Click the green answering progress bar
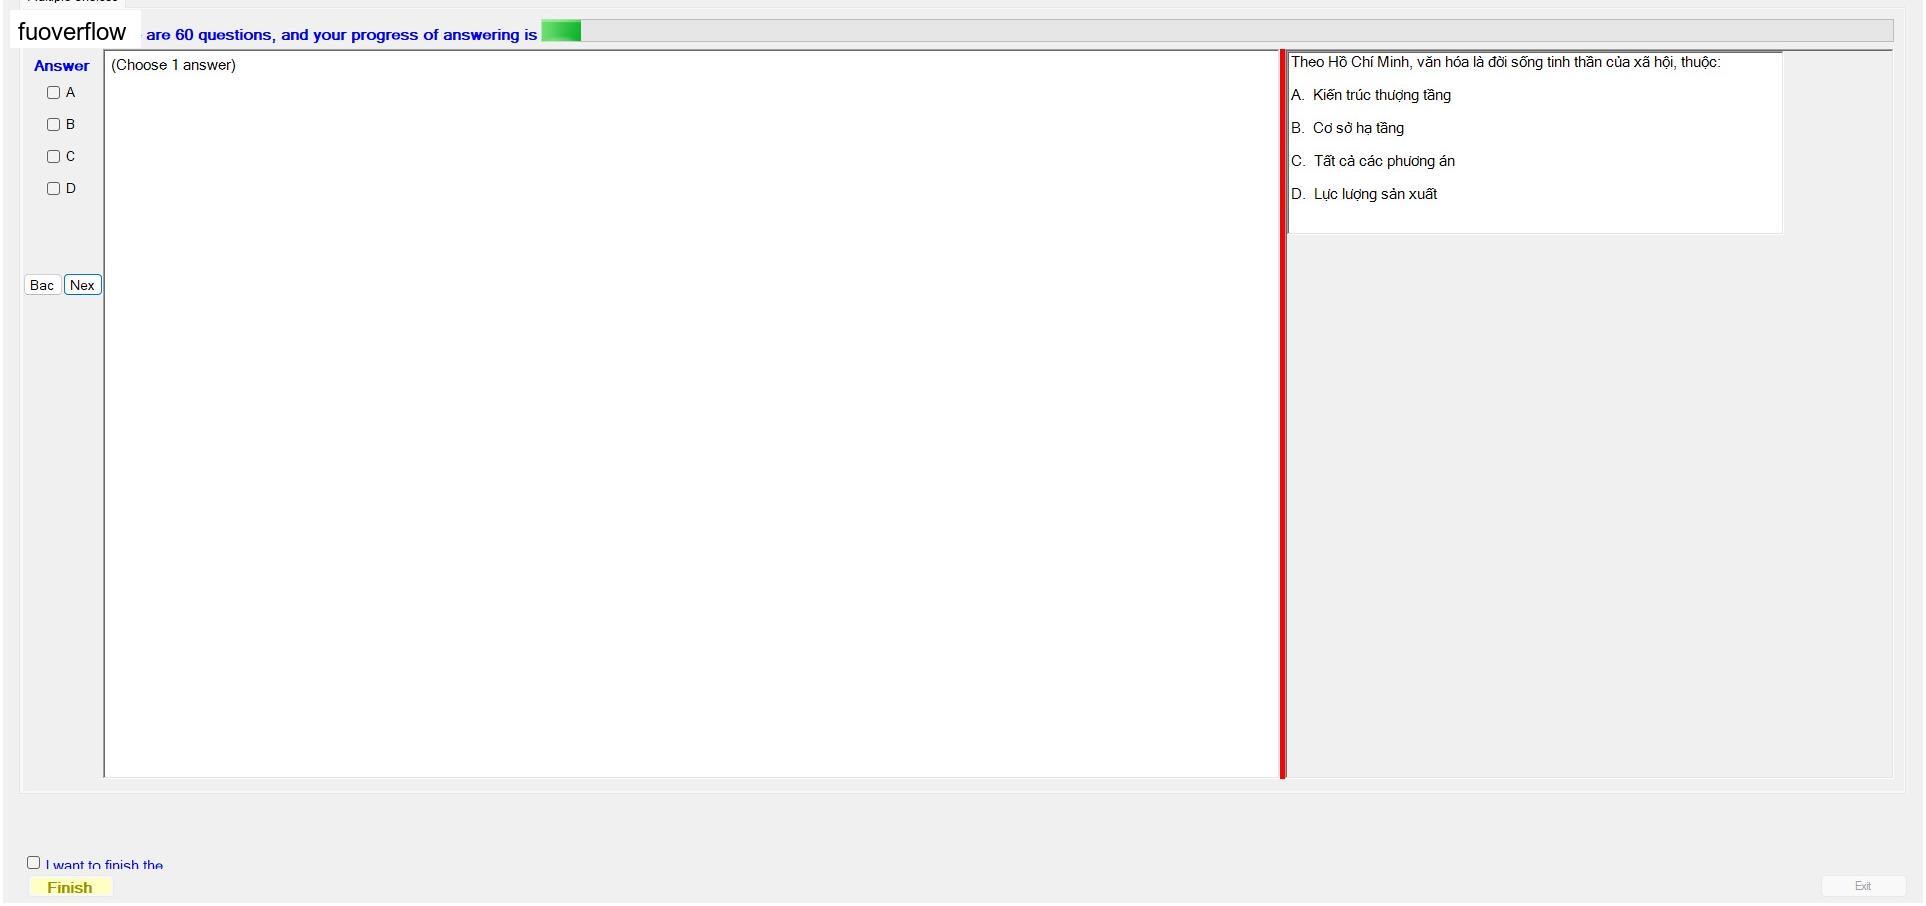The height and width of the screenshot is (906, 1926). tap(1217, 31)
